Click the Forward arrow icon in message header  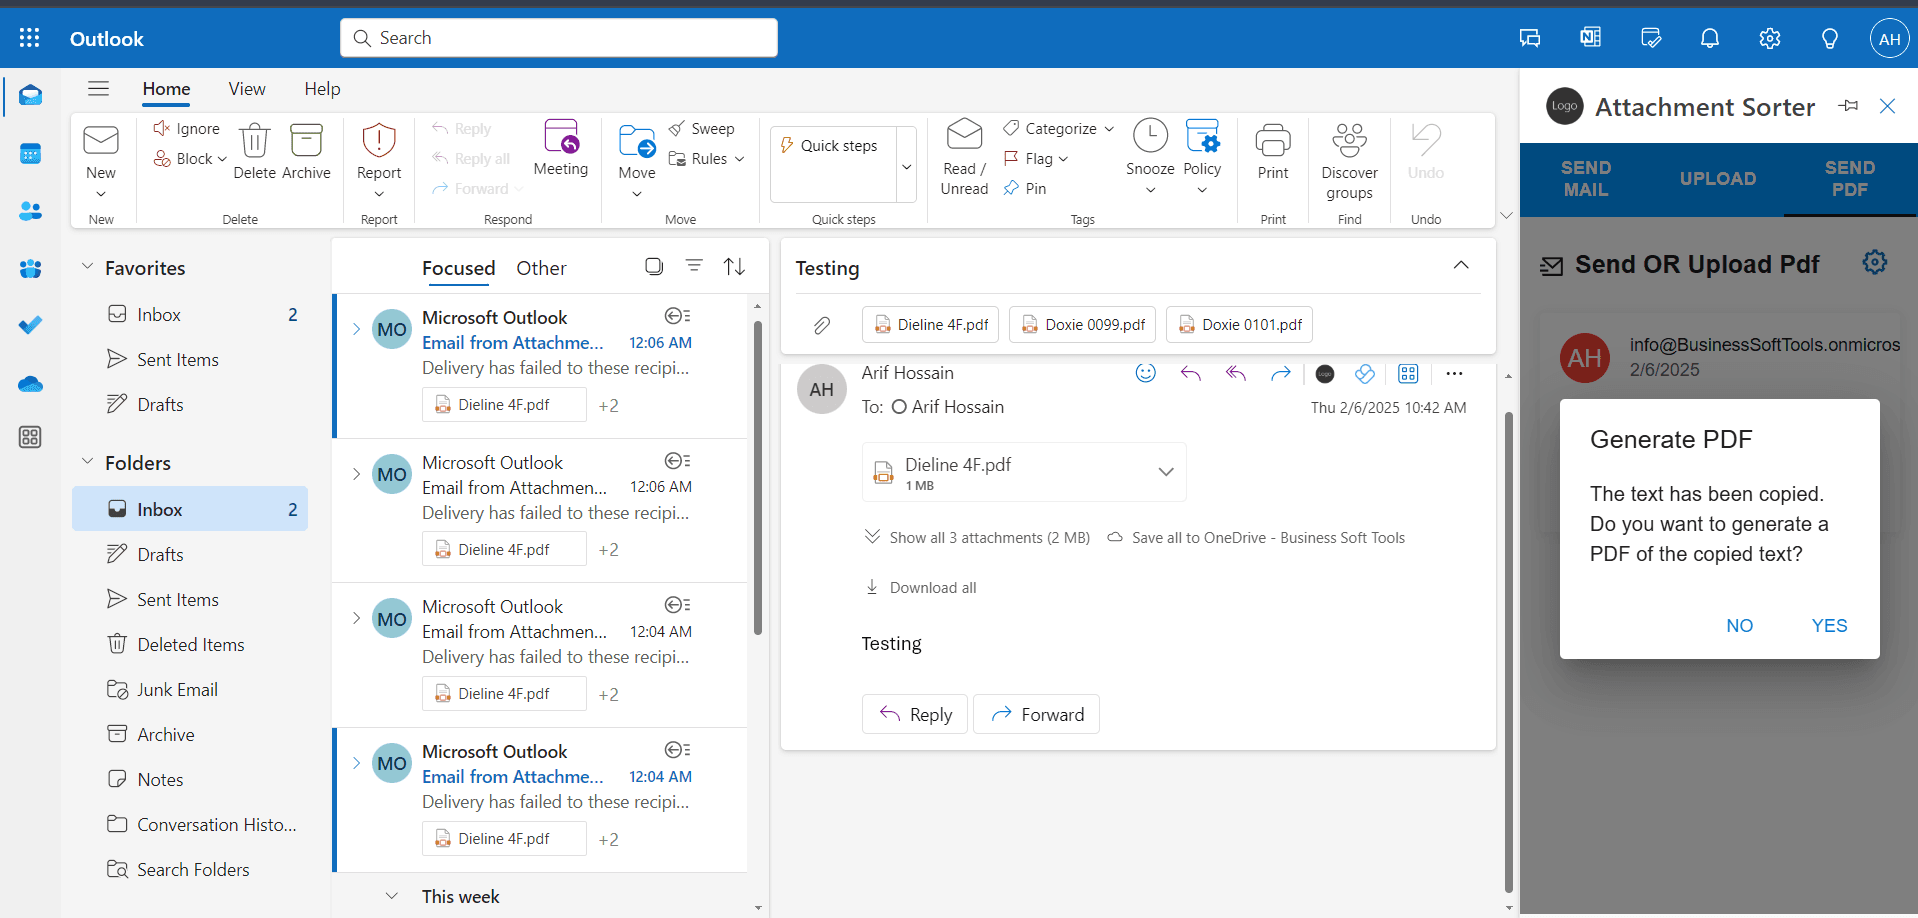1281,373
